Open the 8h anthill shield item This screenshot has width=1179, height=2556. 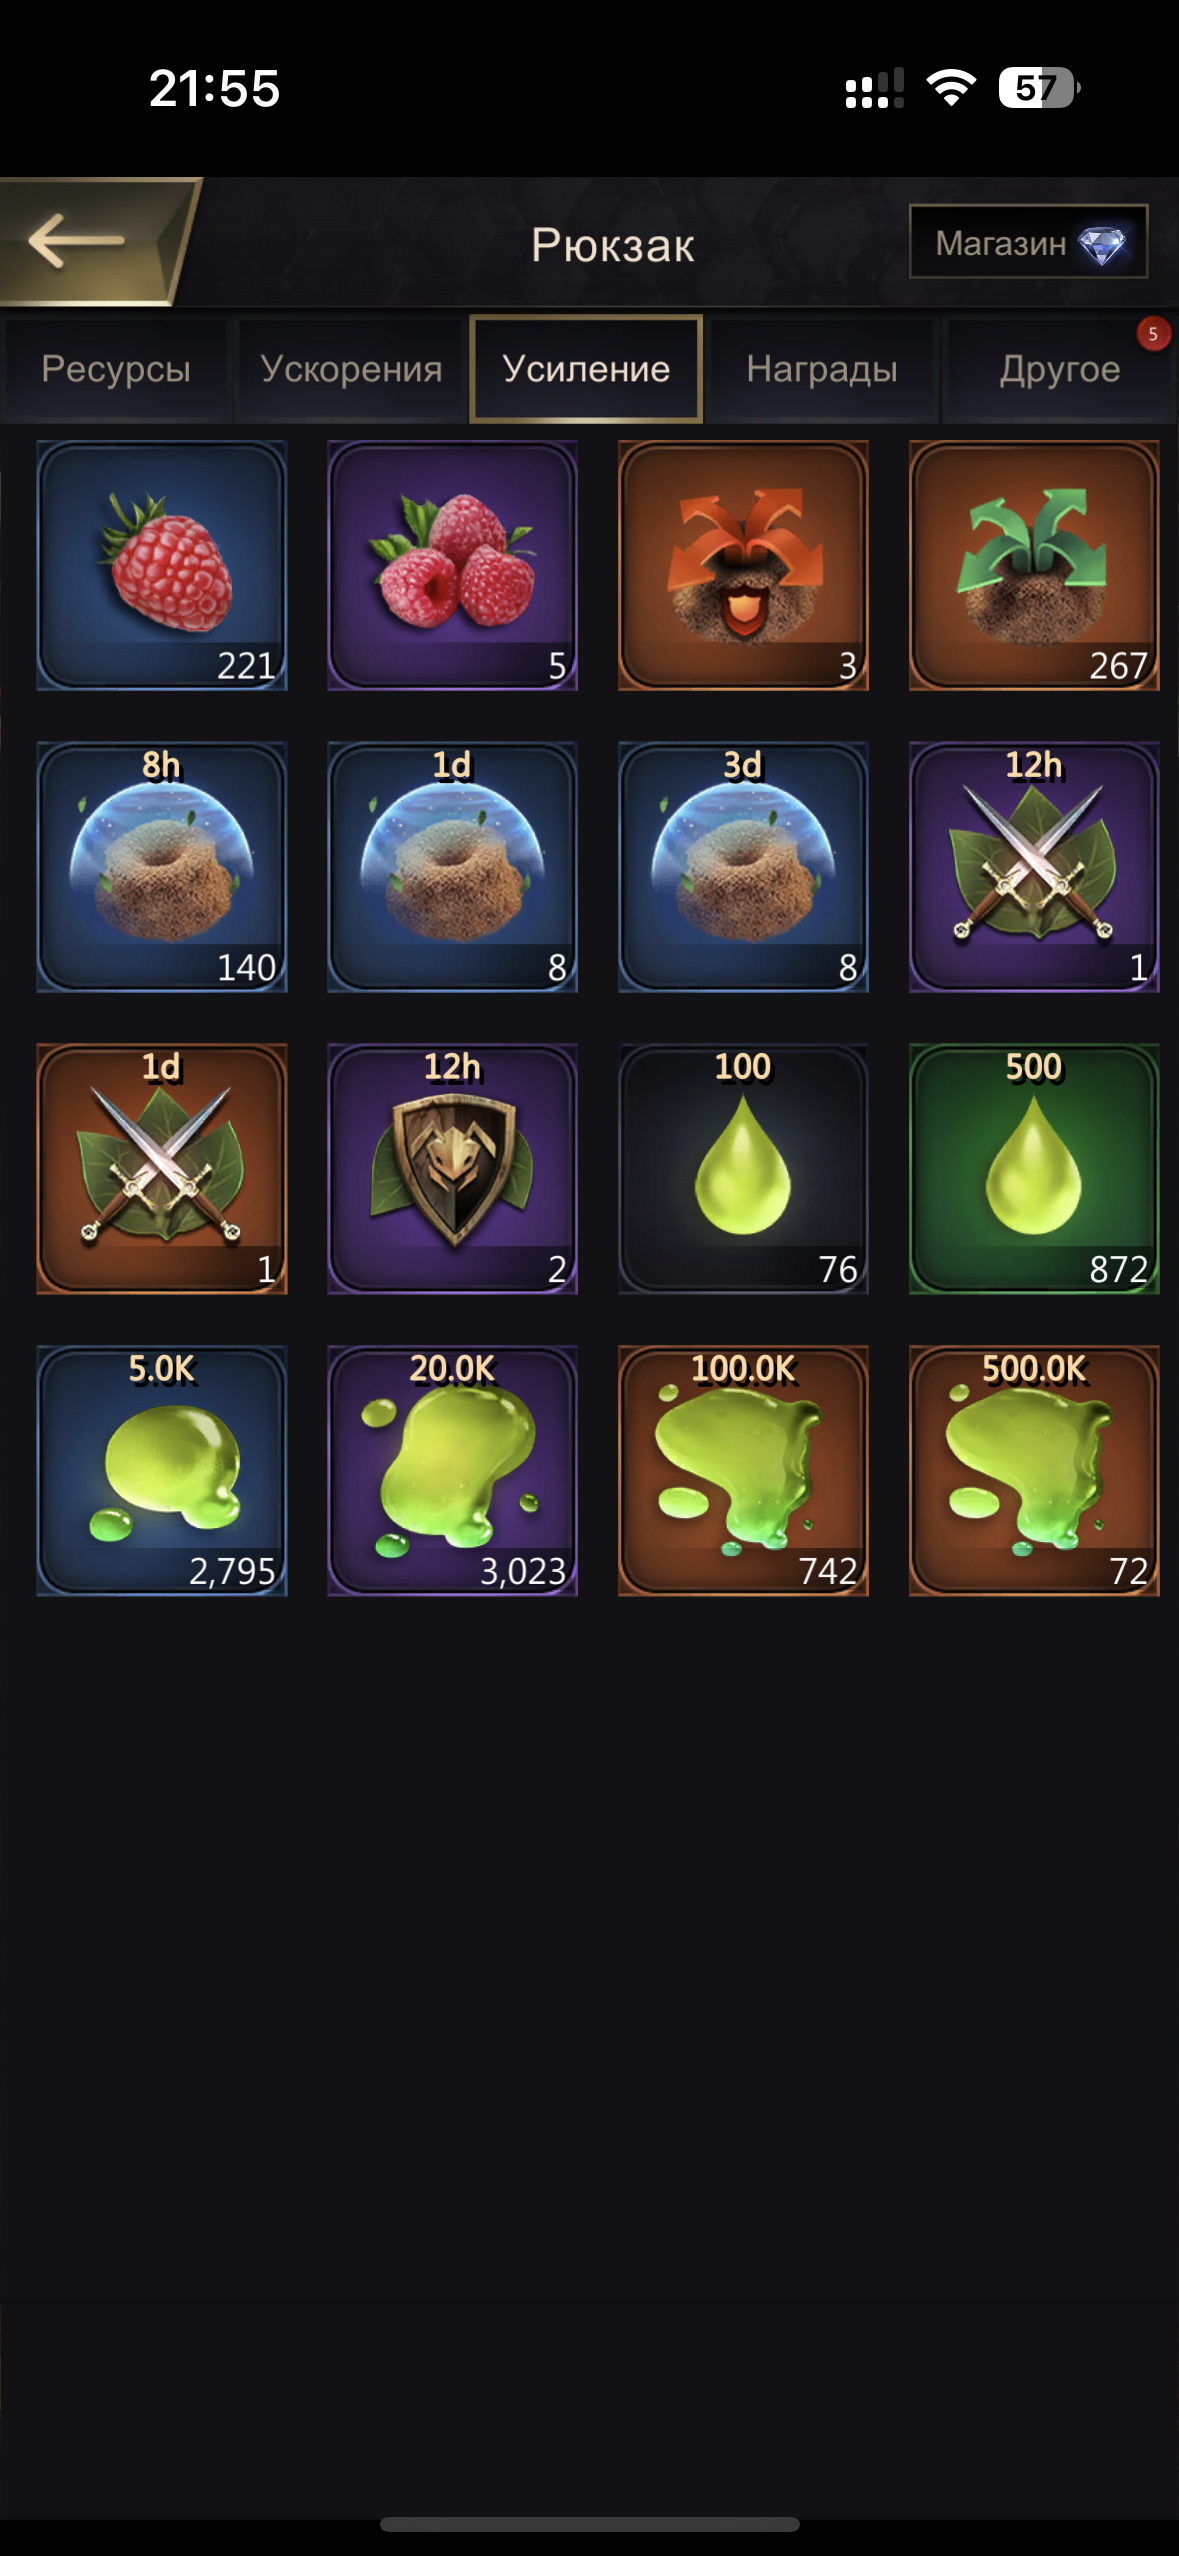click(162, 867)
